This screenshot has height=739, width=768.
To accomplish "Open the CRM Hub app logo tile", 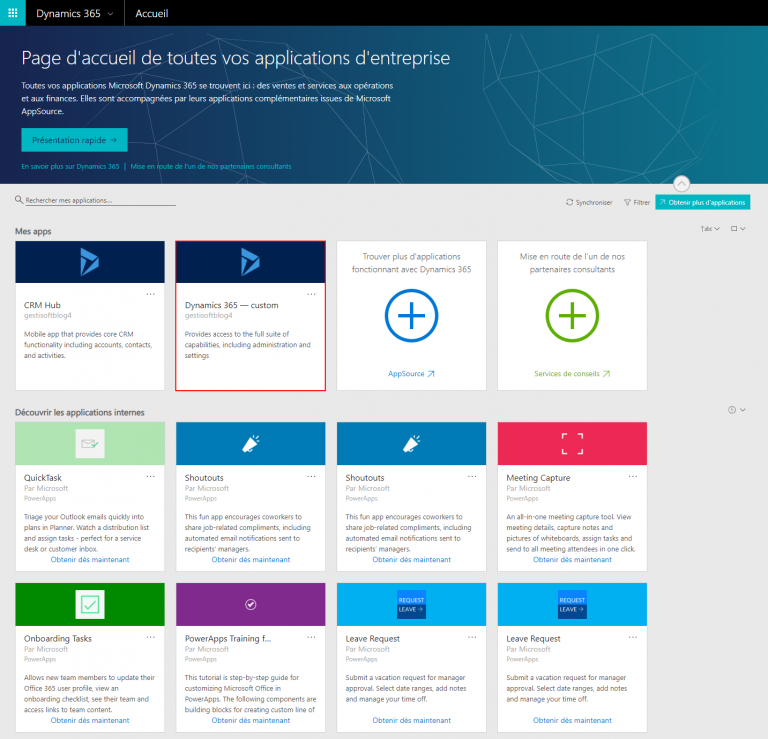I will (x=90, y=262).
